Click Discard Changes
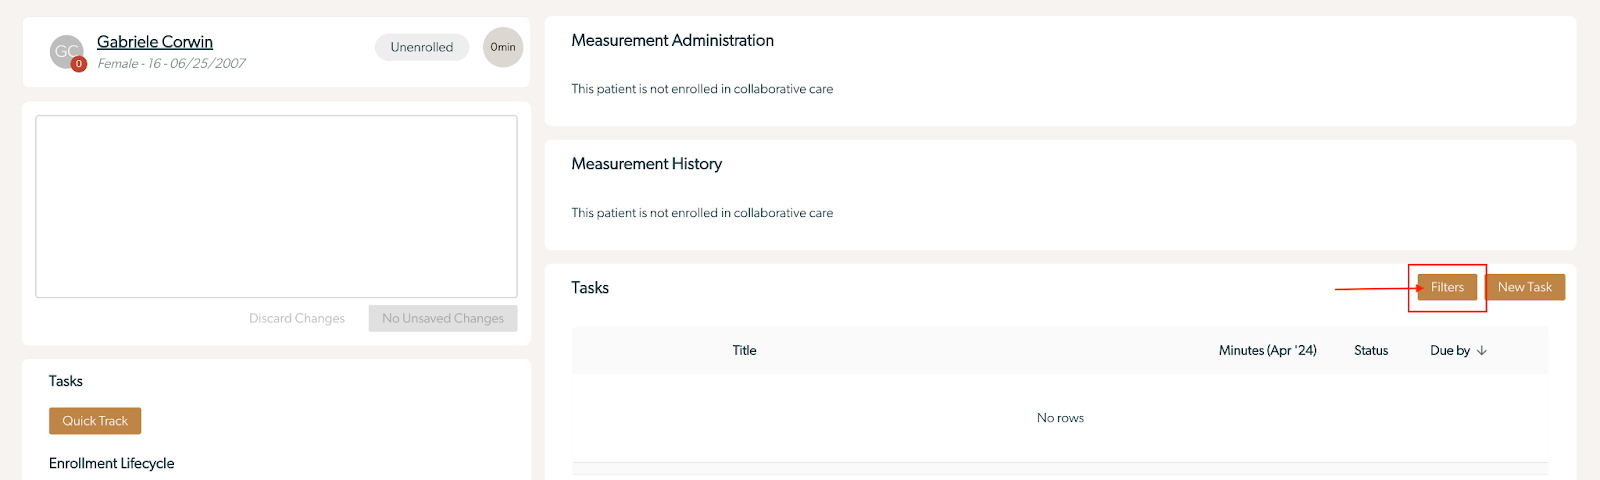Viewport: 1600px width, 480px height. tap(297, 319)
